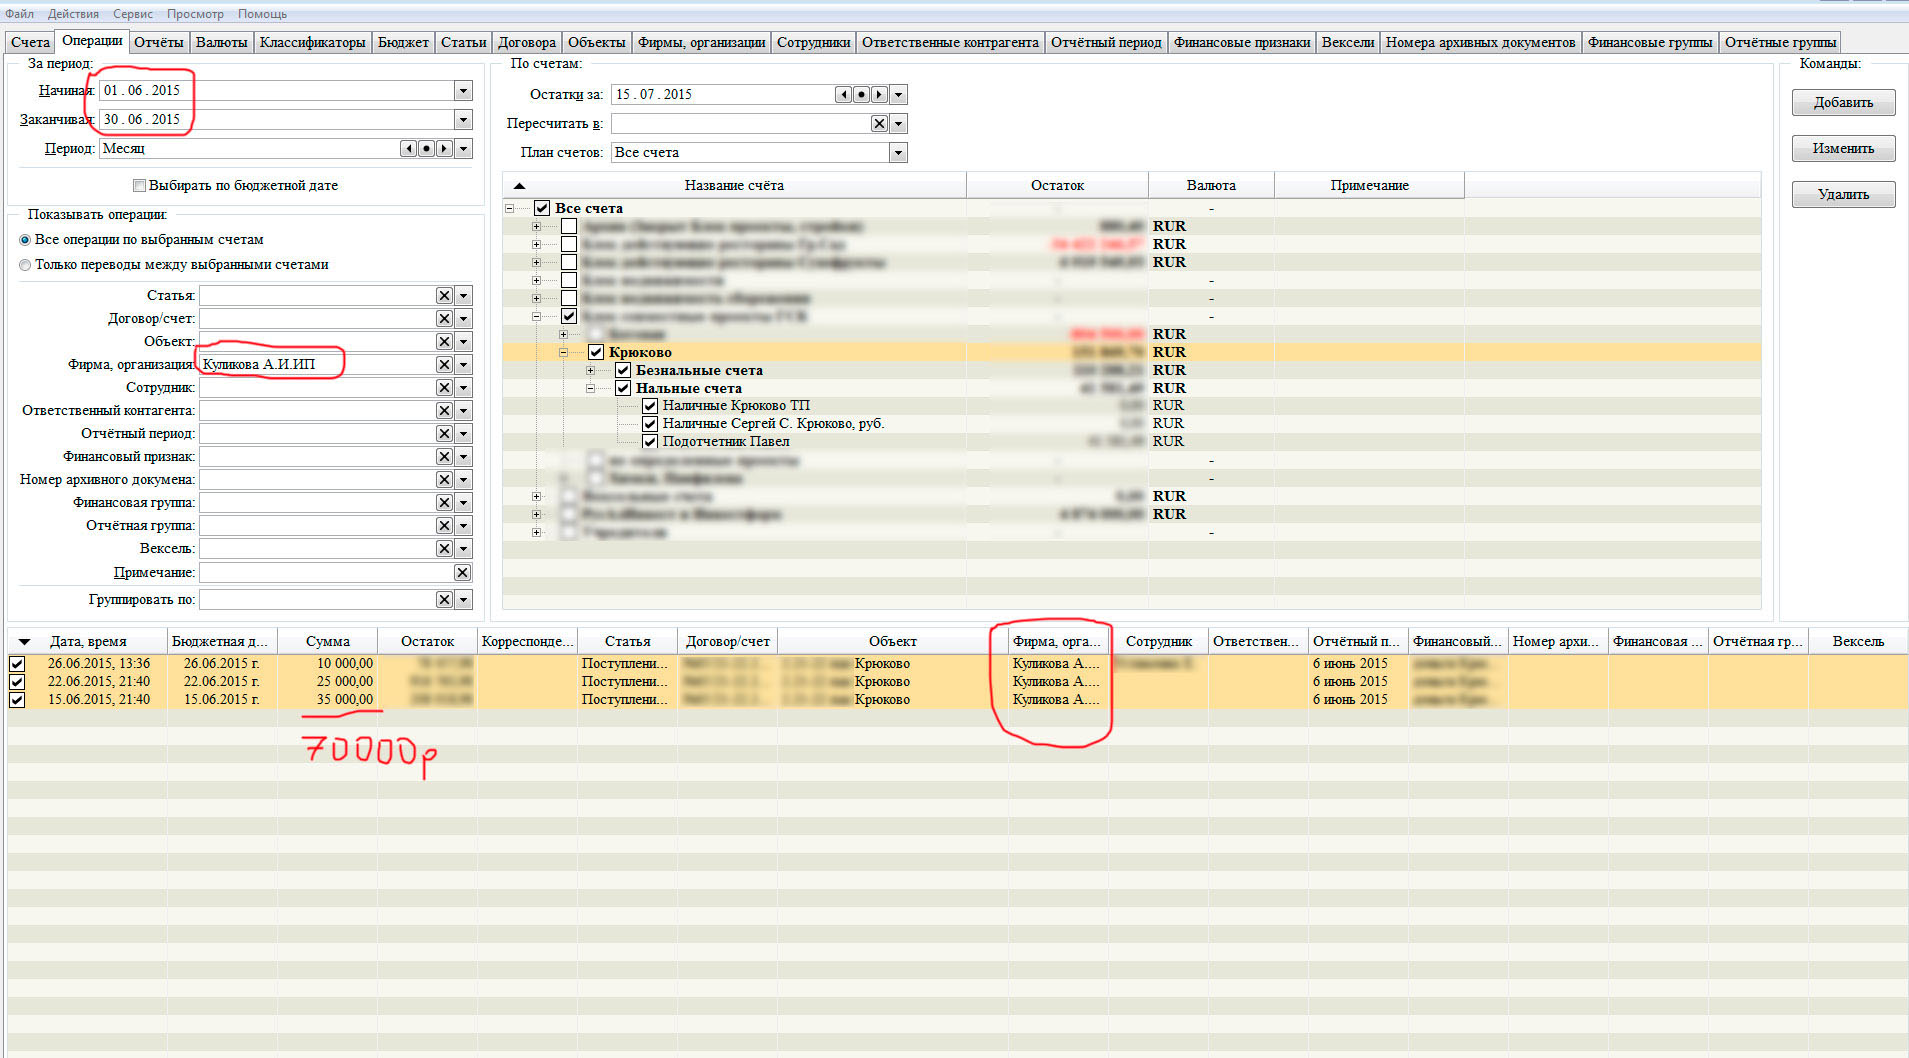Collapse the Нальные счета tree node
This screenshot has width=1909, height=1058.
click(591, 389)
